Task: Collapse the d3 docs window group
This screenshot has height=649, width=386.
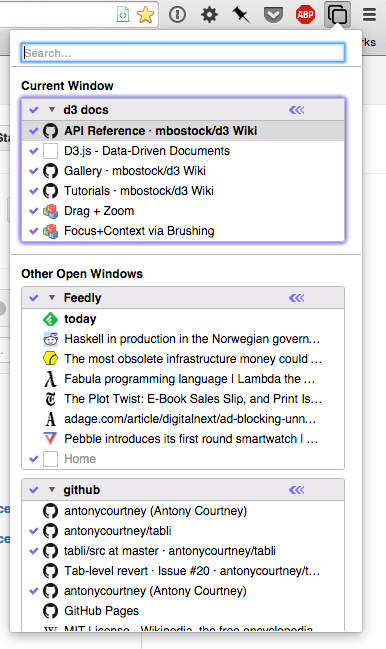Action: coord(52,110)
